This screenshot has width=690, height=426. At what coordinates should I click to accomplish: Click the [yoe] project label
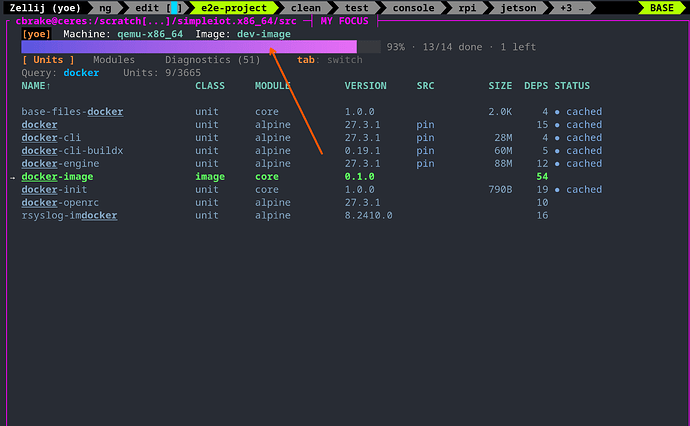[36, 34]
